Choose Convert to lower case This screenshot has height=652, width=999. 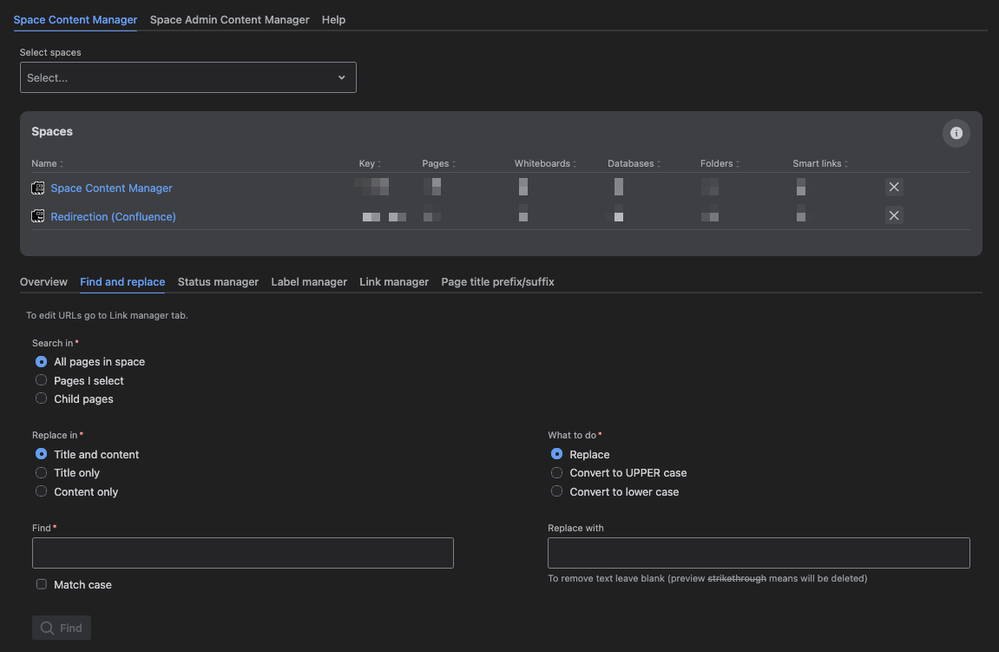(557, 491)
